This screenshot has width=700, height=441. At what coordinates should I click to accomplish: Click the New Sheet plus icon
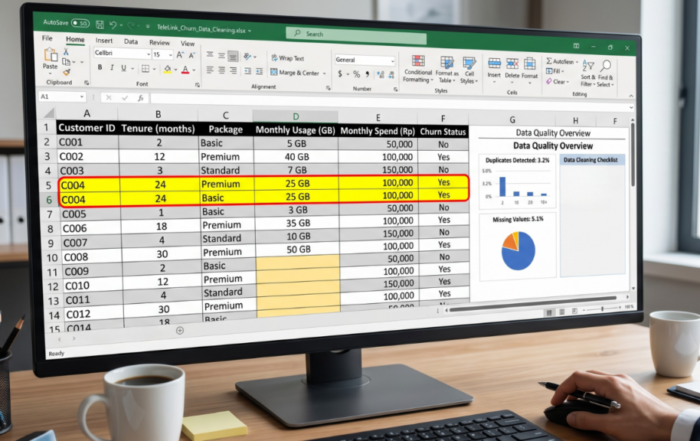180,330
